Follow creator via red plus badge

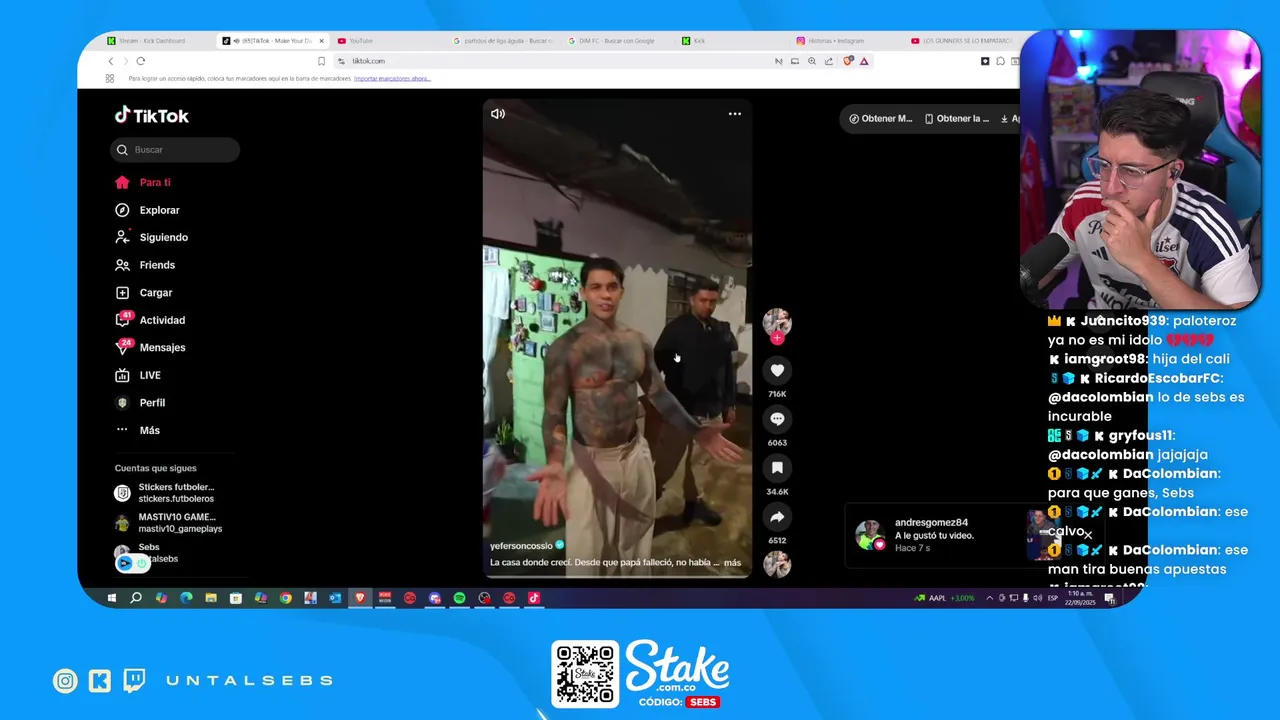click(777, 338)
